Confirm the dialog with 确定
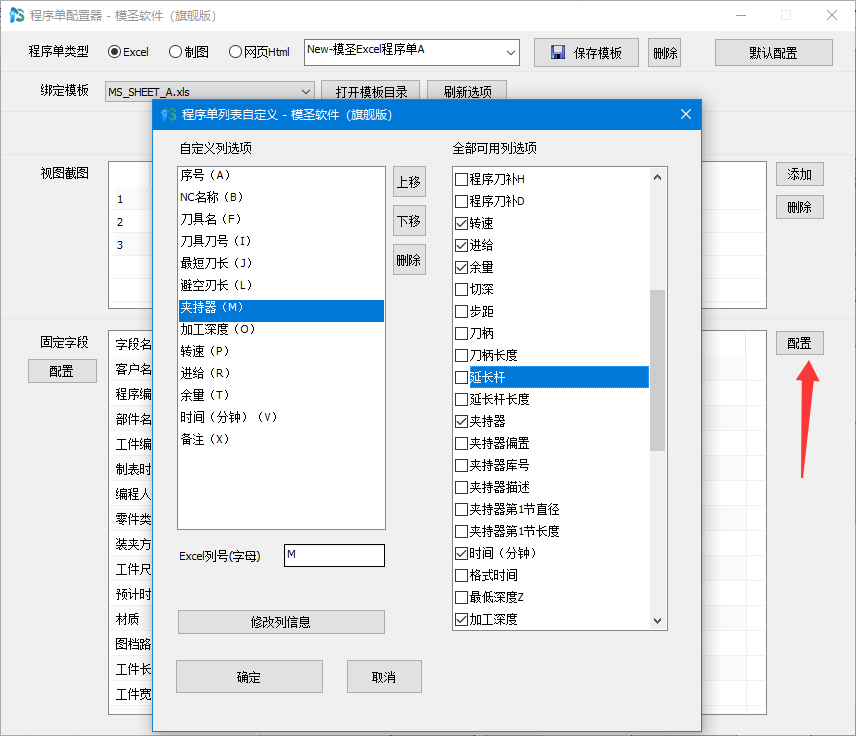The width and height of the screenshot is (856, 736). tap(249, 676)
